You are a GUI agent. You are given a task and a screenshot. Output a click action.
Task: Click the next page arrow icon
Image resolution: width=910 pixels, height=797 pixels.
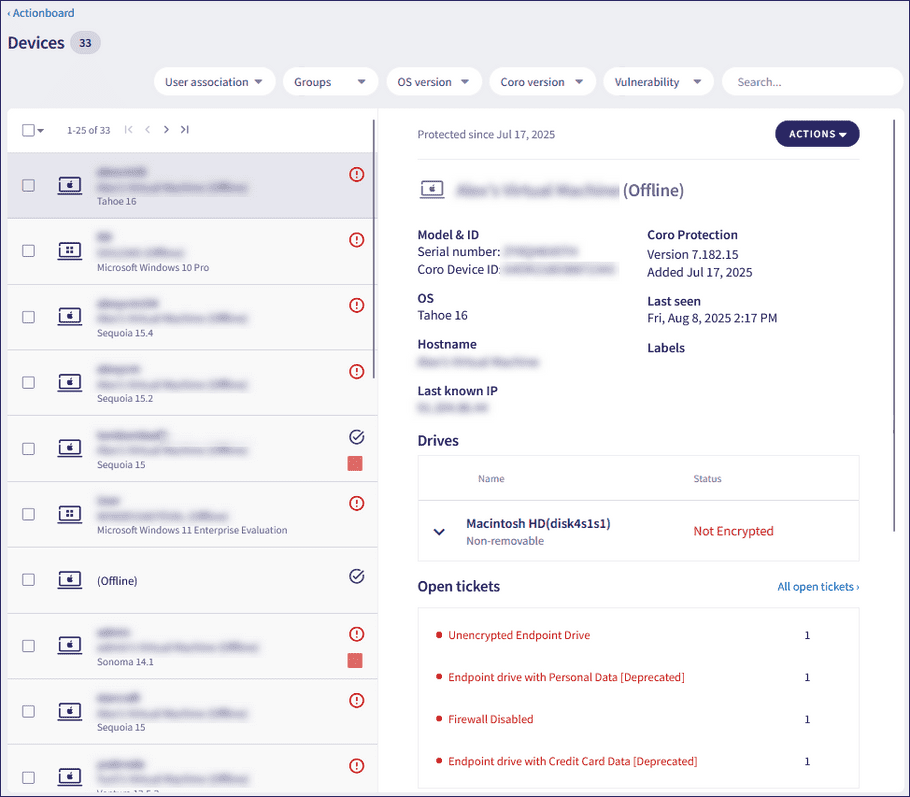(x=166, y=130)
